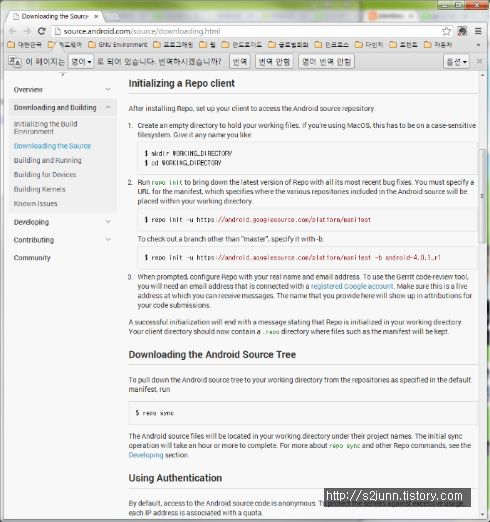Open the source language dropdown in the translate bar
The image size is (490, 522).
point(81,62)
